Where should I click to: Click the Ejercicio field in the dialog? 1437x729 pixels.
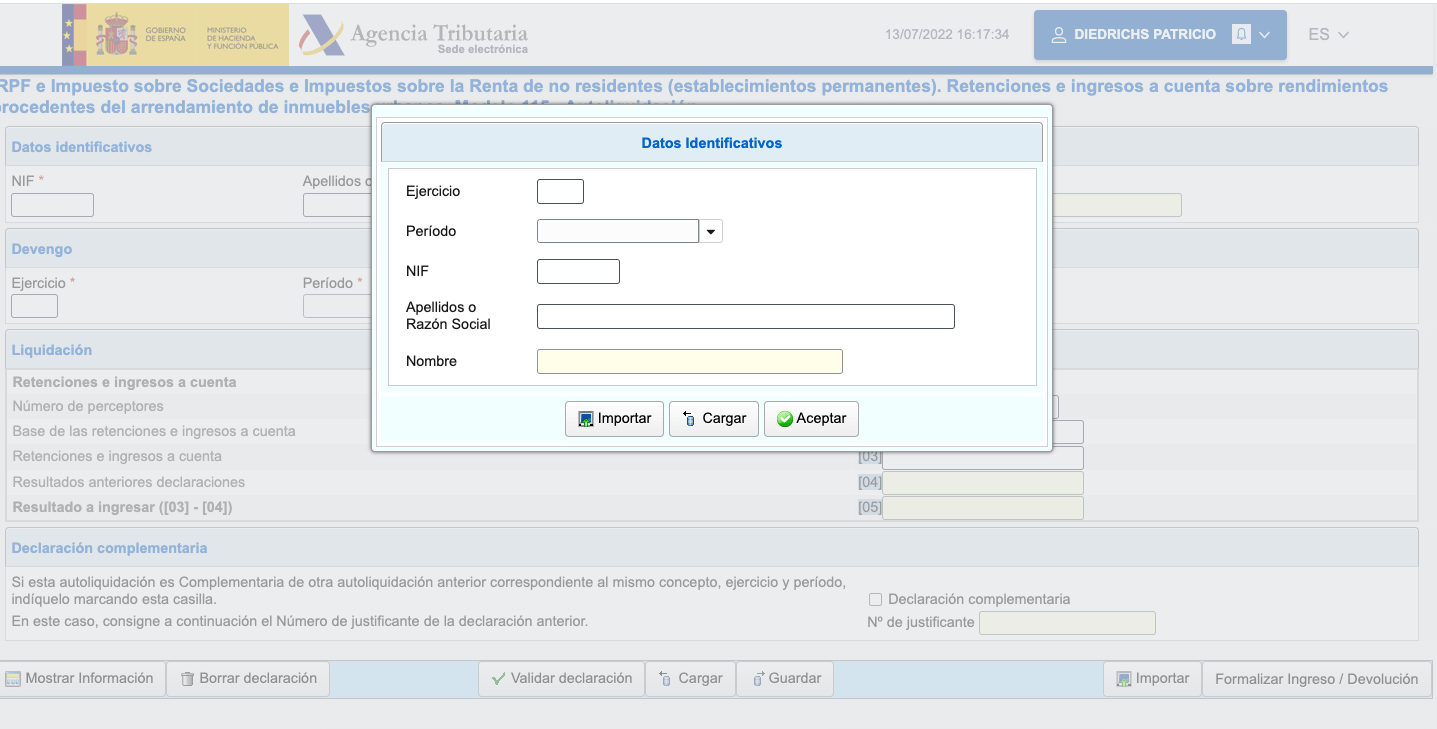(x=560, y=192)
